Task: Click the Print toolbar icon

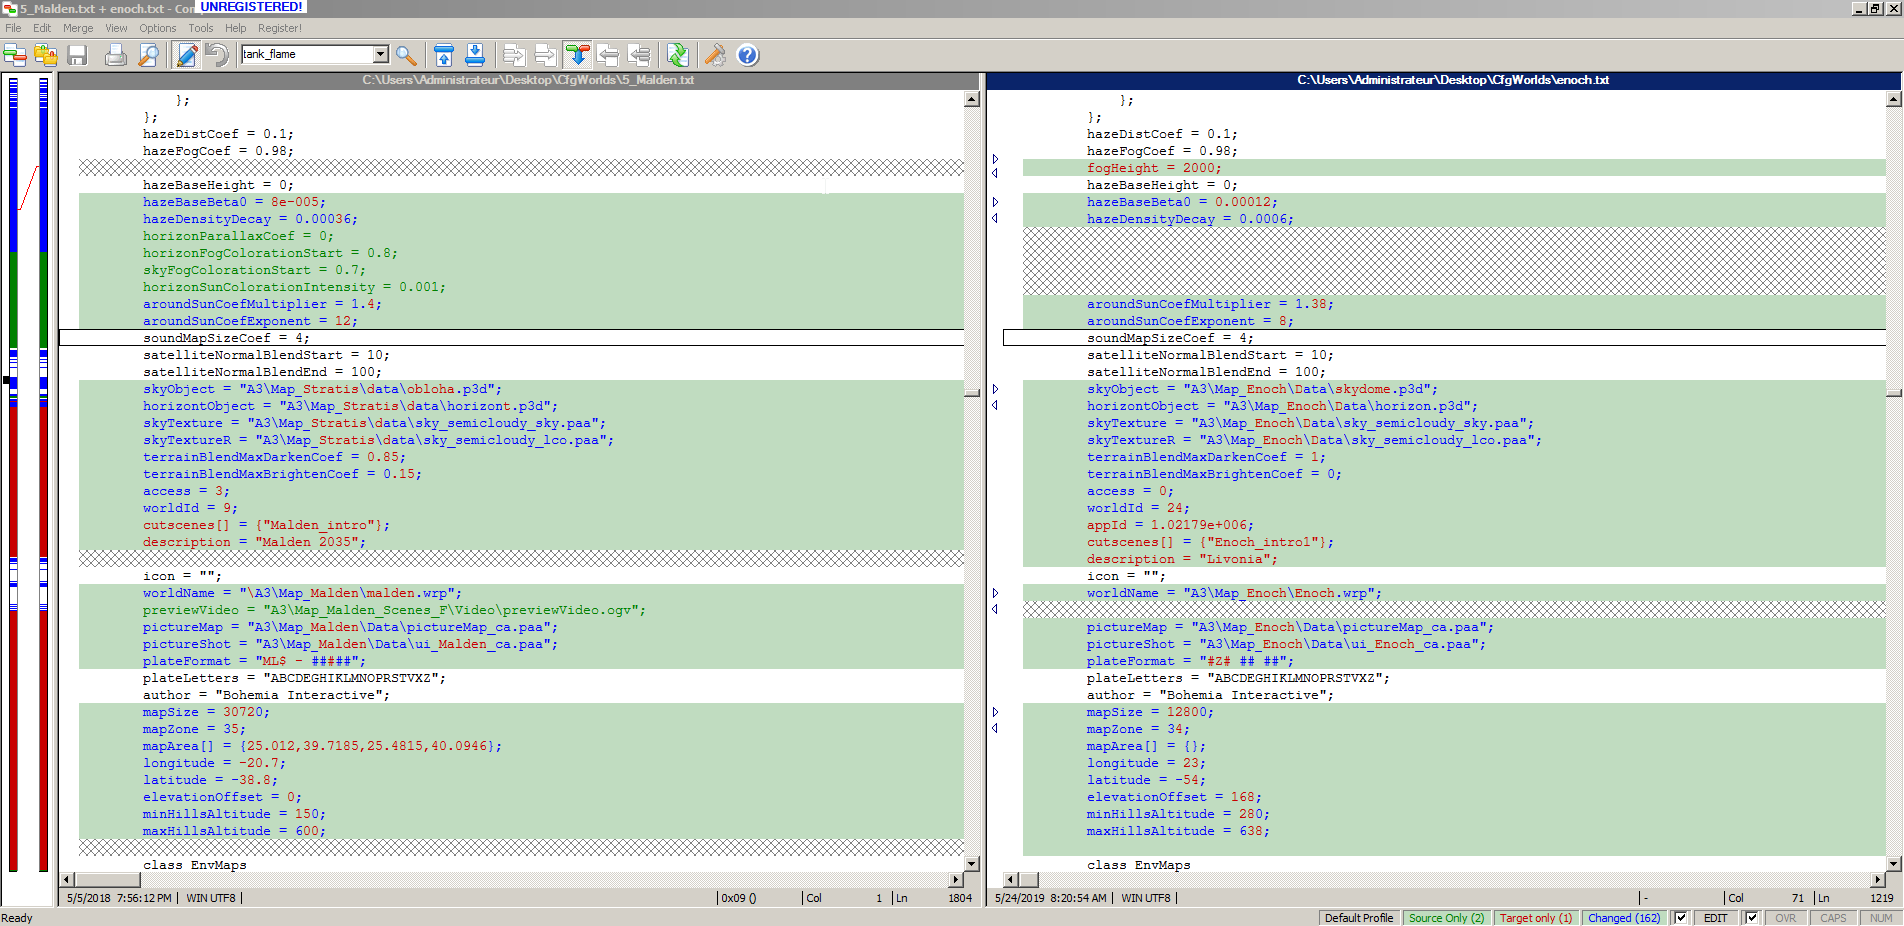Action: [x=116, y=55]
